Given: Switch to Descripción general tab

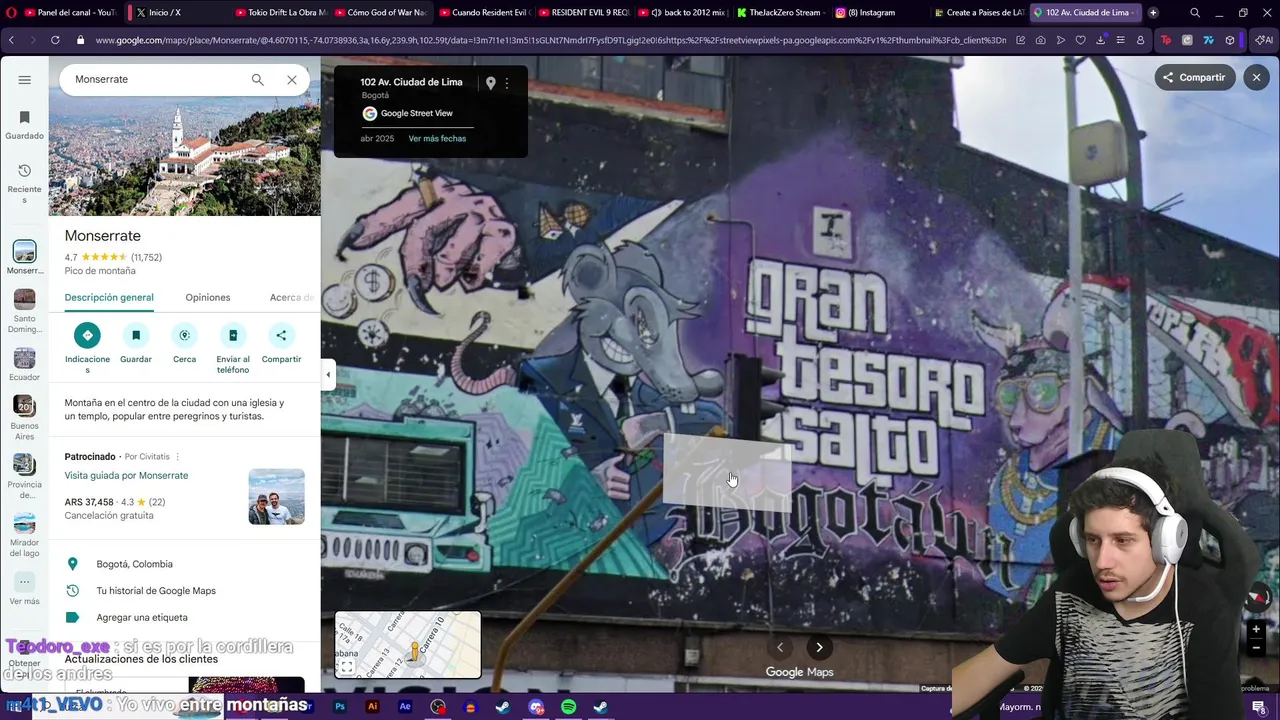Looking at the screenshot, I should pyautogui.click(x=109, y=297).
